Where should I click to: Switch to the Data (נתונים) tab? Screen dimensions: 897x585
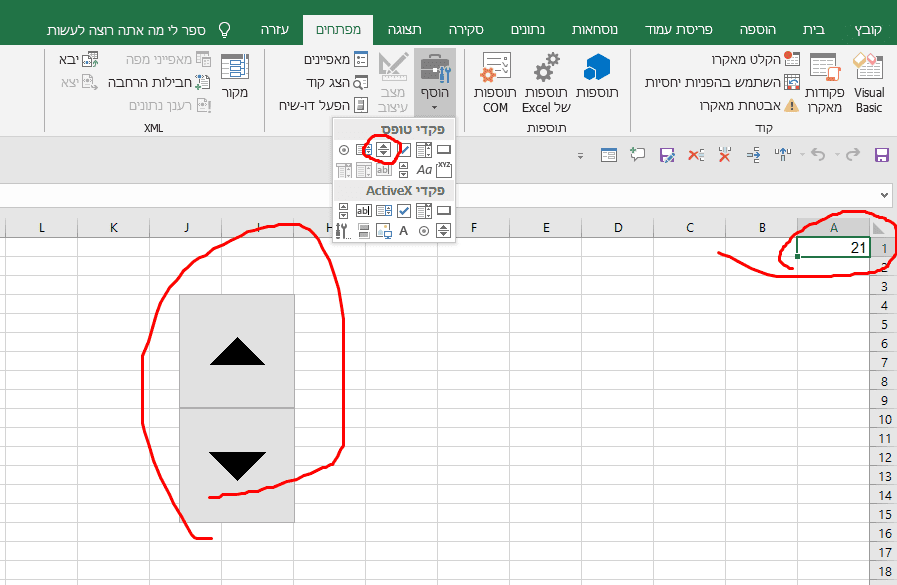pyautogui.click(x=527, y=30)
